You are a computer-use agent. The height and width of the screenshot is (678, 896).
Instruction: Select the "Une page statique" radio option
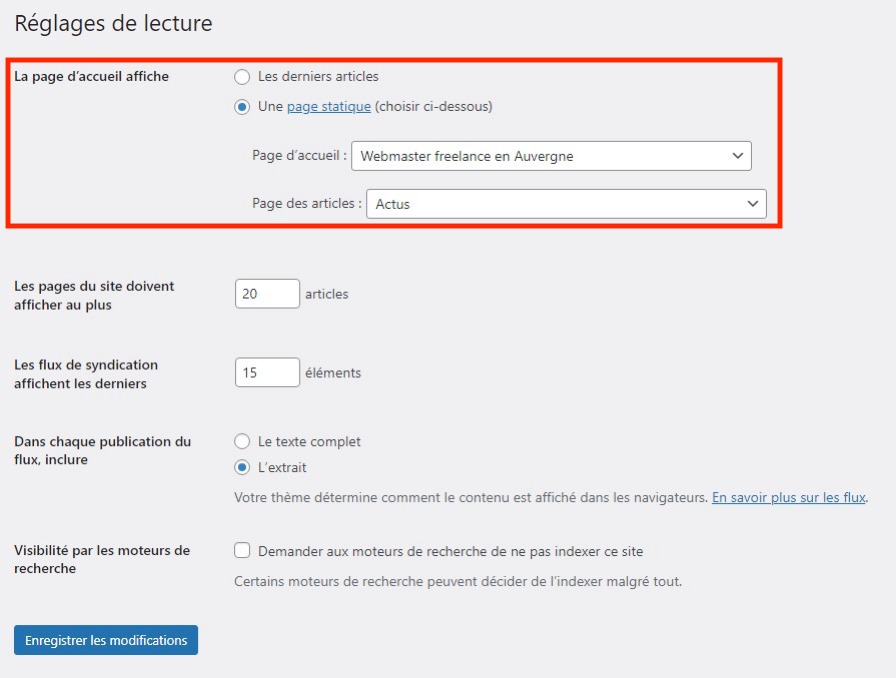point(242,107)
